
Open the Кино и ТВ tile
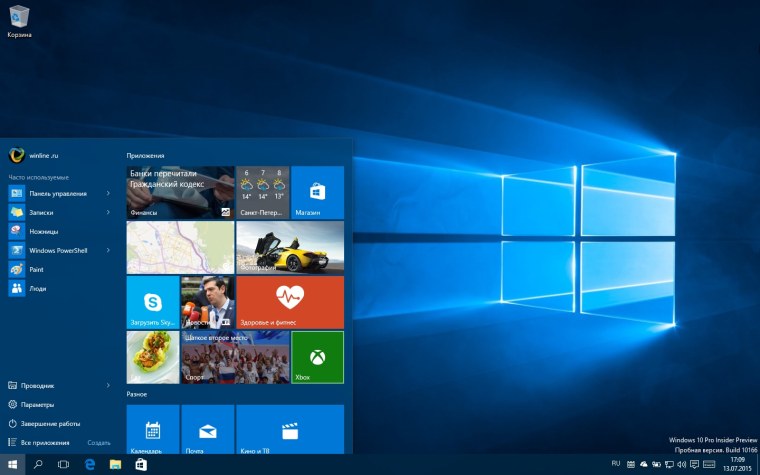(x=290, y=430)
